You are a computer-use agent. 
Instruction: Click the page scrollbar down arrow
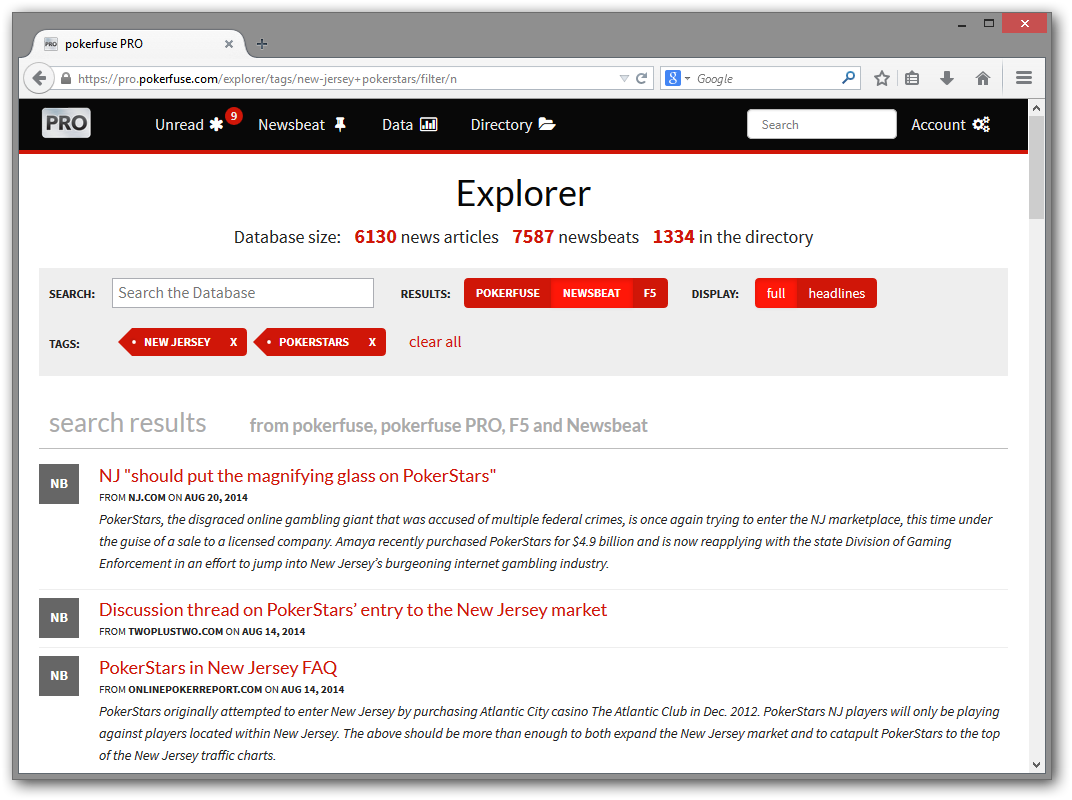pyautogui.click(x=1036, y=765)
